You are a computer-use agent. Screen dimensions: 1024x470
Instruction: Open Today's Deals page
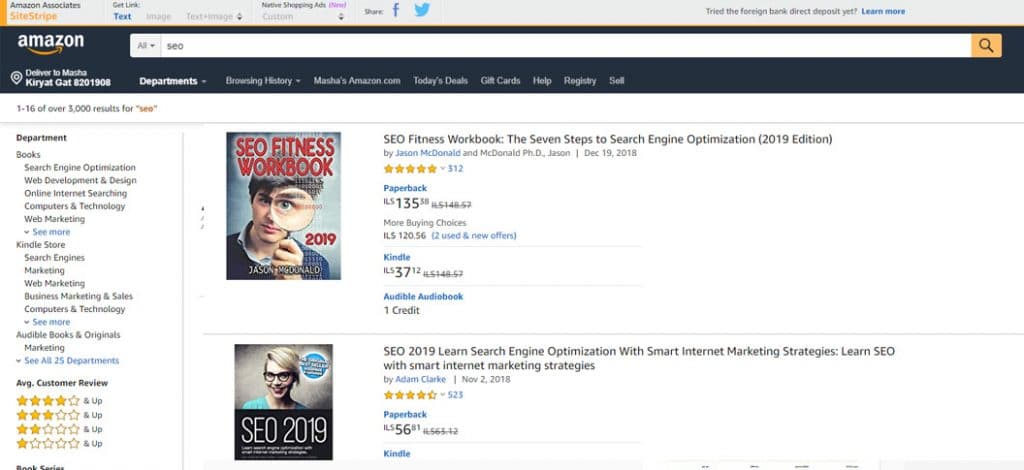tap(440, 81)
